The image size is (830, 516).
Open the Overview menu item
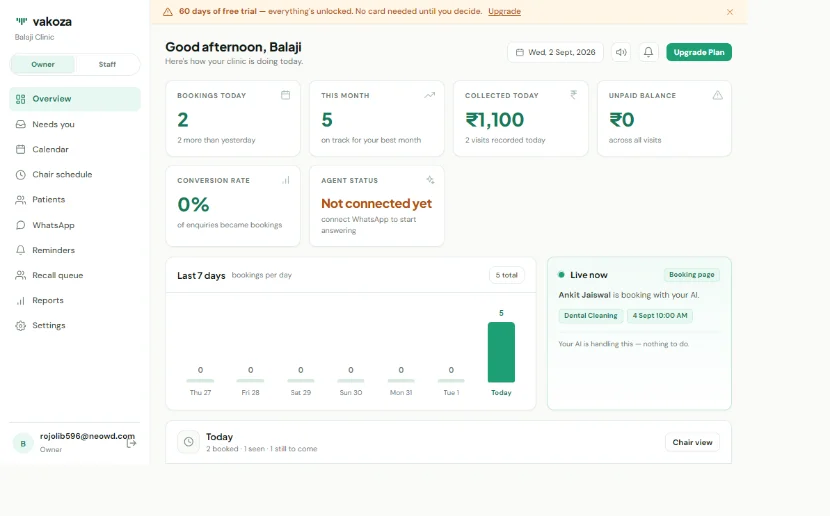(x=75, y=99)
